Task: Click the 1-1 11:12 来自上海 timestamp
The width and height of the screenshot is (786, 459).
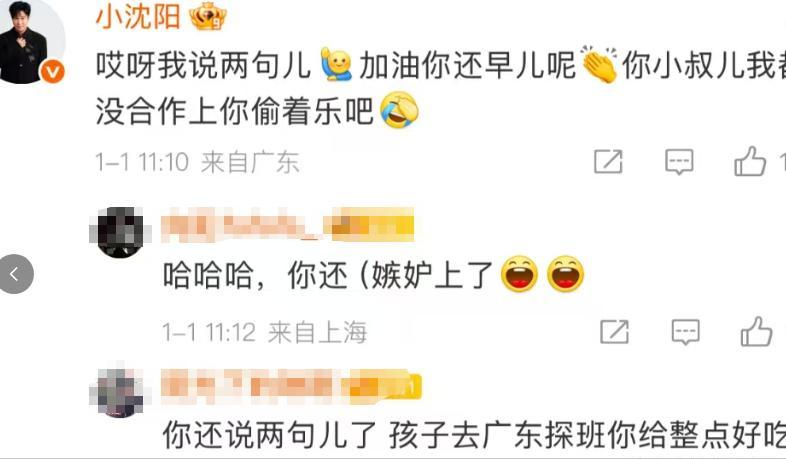Action: click(x=265, y=332)
